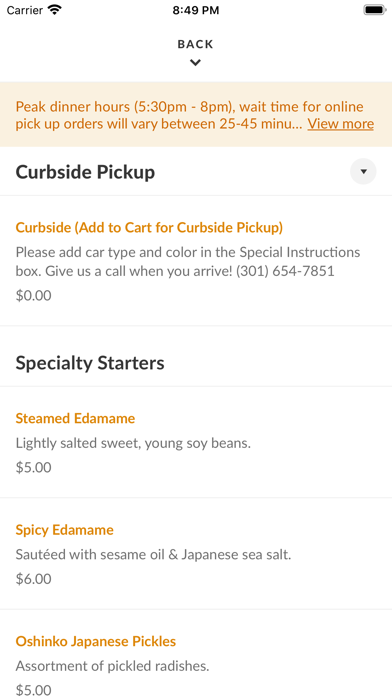Tap the battery icon in status bar
This screenshot has width=392, height=696.
click(374, 10)
